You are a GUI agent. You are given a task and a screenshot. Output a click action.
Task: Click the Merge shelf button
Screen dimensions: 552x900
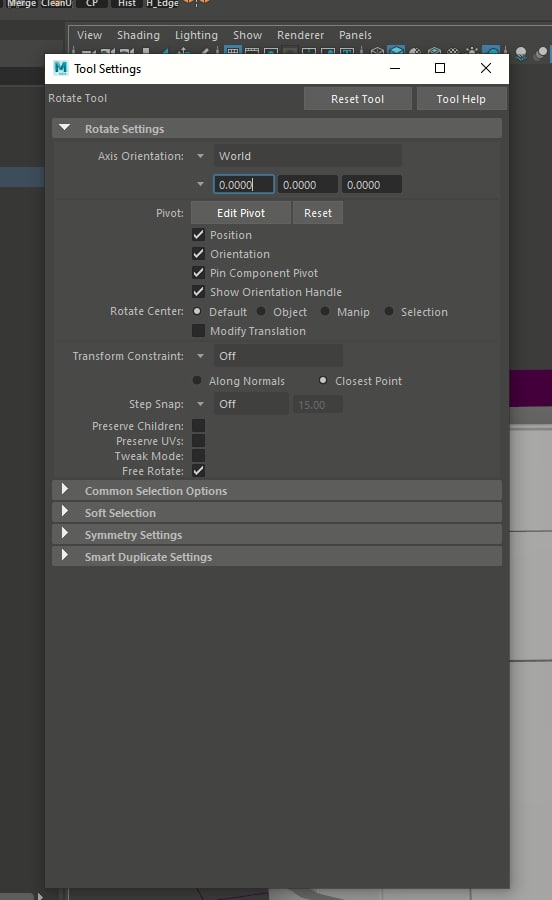click(x=21, y=3)
